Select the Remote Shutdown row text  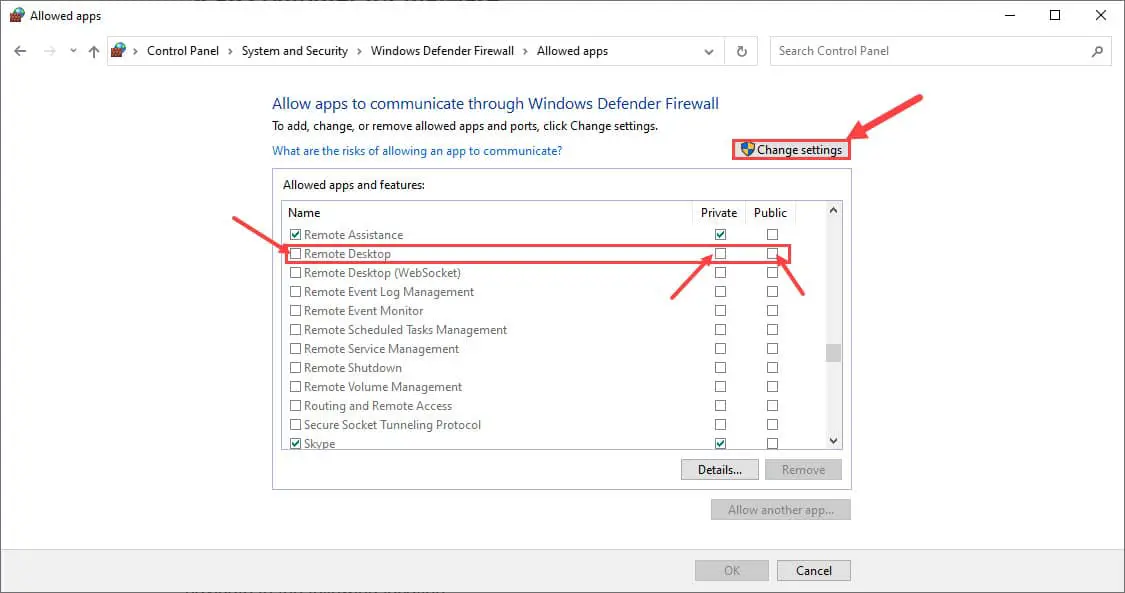point(353,368)
